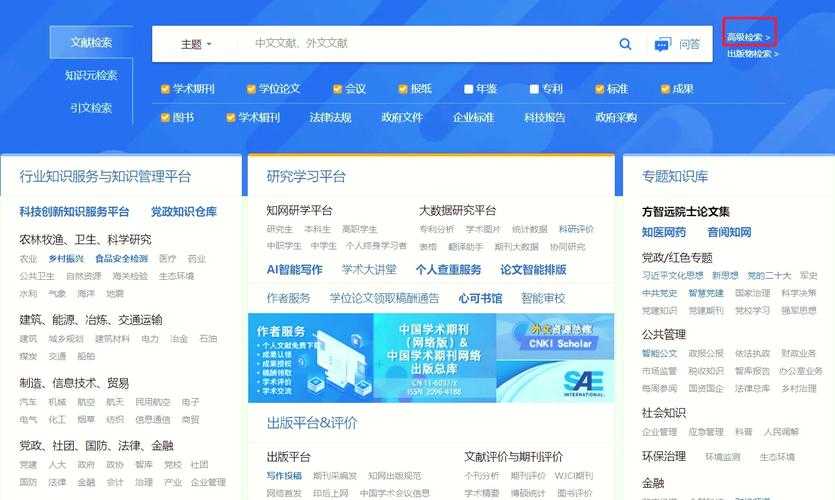This screenshot has height=500, width=835.
Task: Open the 主题 search field dropdown
Action: [195, 44]
